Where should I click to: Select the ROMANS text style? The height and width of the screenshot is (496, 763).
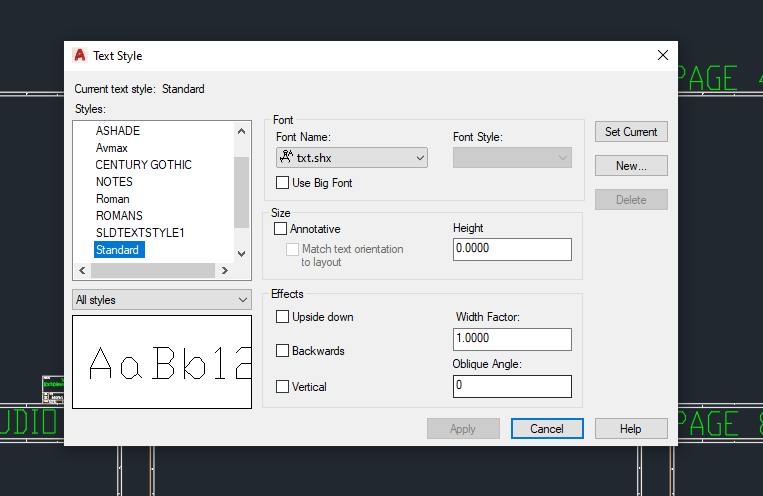[x=119, y=216]
